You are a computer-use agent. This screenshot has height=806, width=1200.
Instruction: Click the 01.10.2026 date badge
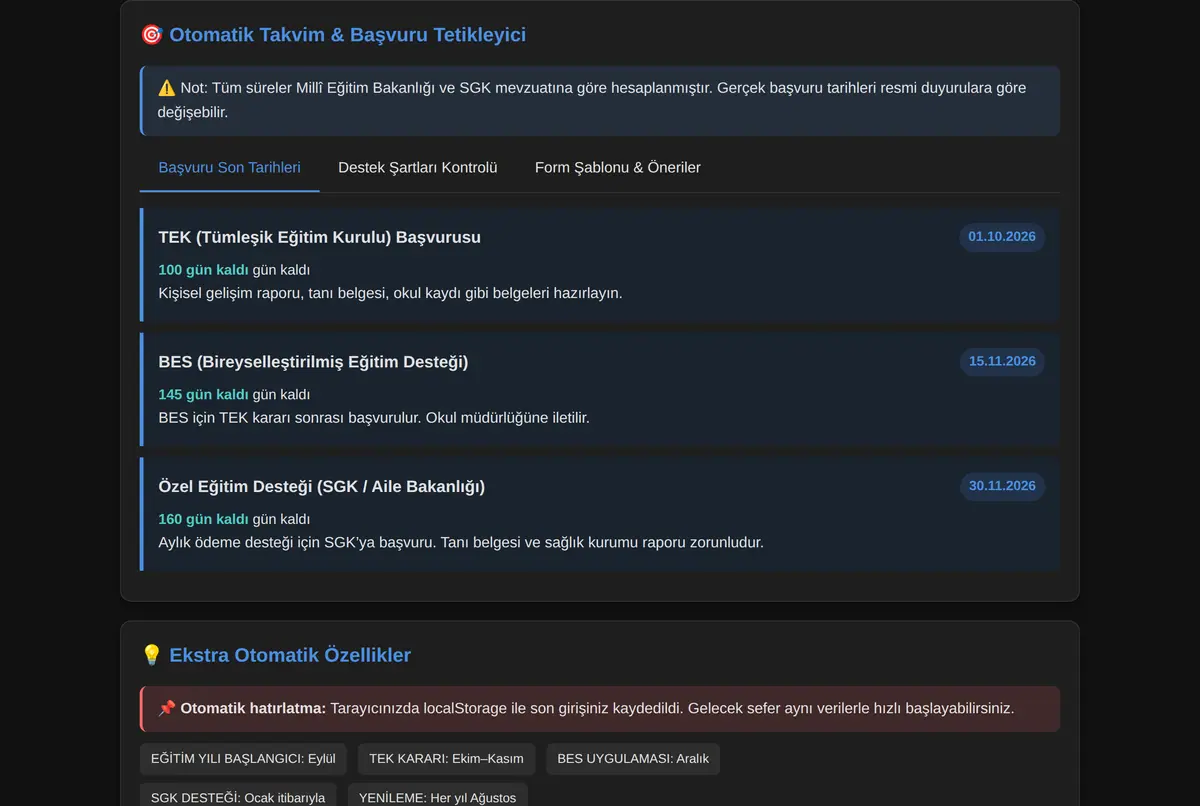click(1002, 237)
